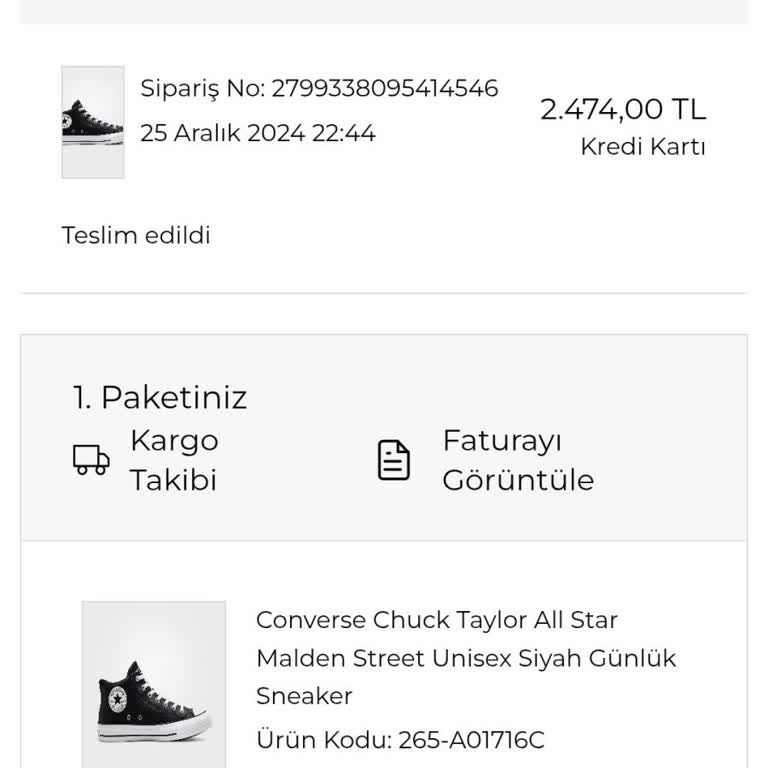The image size is (768, 768).
Task: Click the total price 2.474,00 TL
Action: 622,109
